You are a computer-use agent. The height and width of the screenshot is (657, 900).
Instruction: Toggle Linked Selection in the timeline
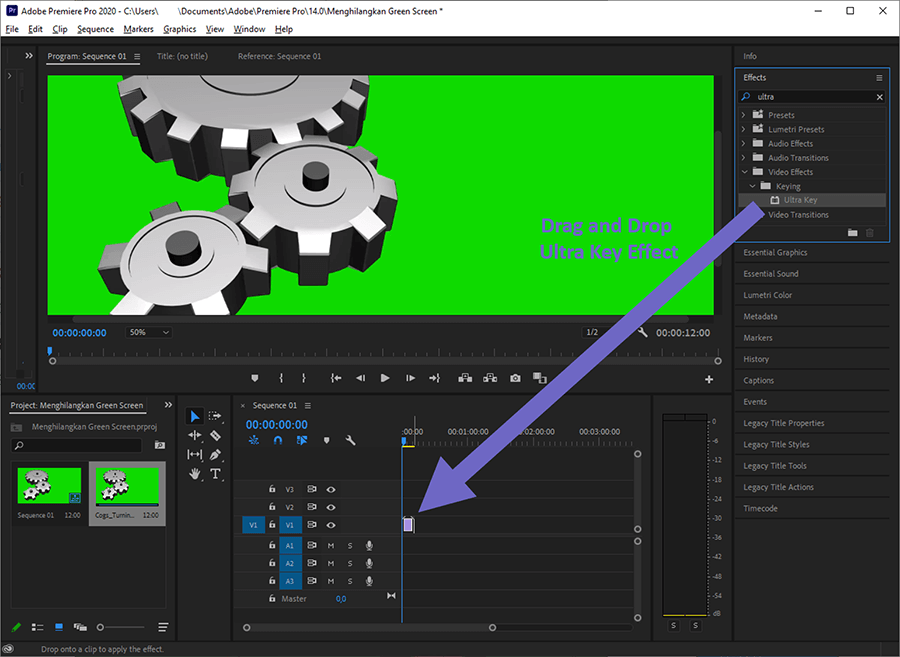point(302,440)
